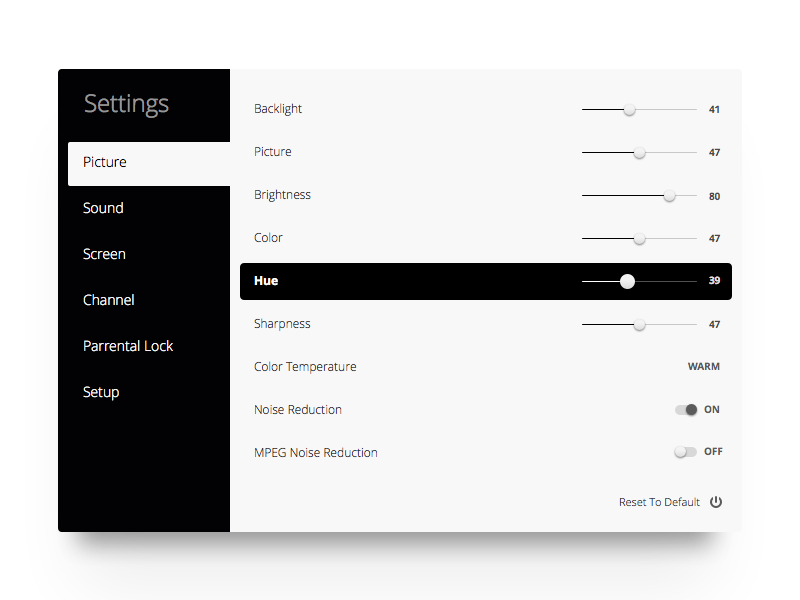The height and width of the screenshot is (600, 800).
Task: Navigate to the Setup section
Action: [101, 392]
